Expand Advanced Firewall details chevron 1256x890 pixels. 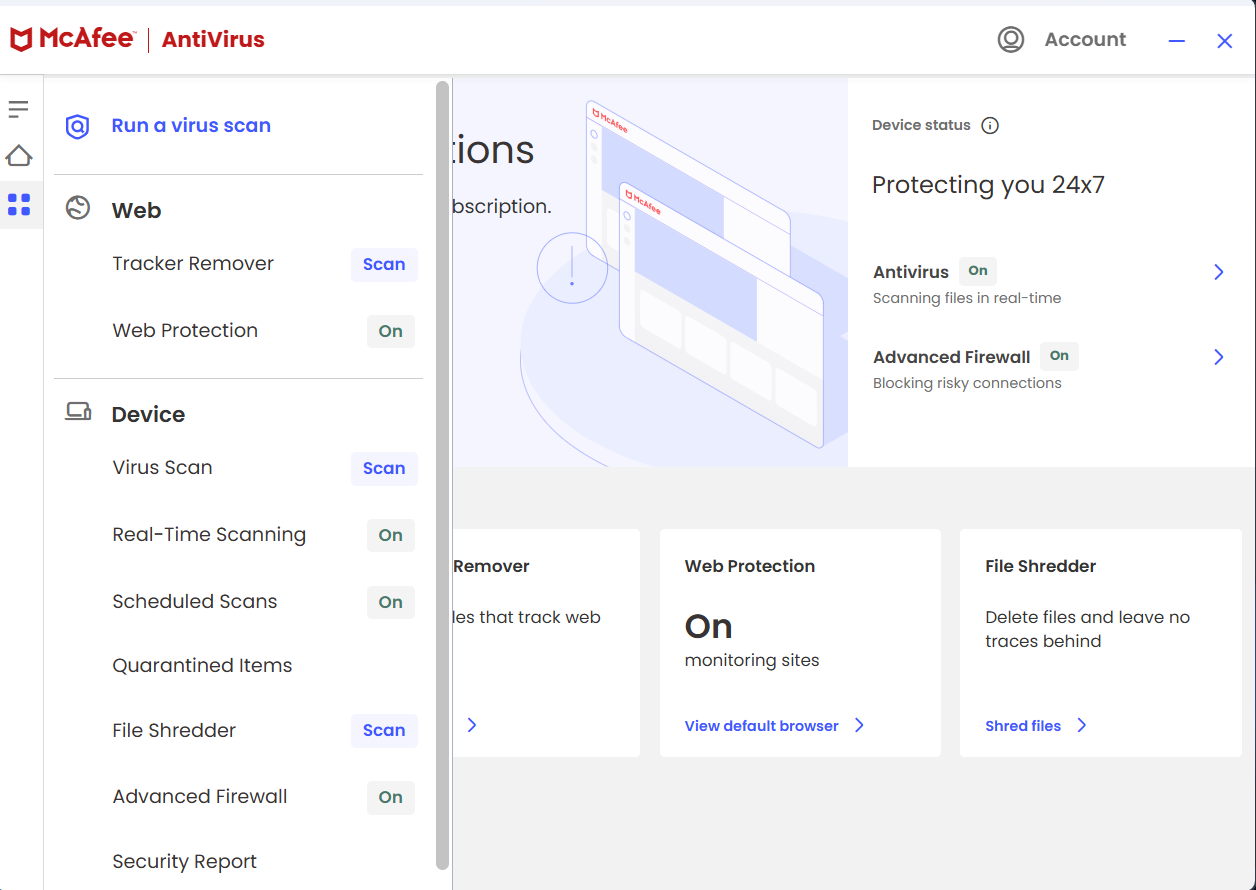(x=1218, y=357)
